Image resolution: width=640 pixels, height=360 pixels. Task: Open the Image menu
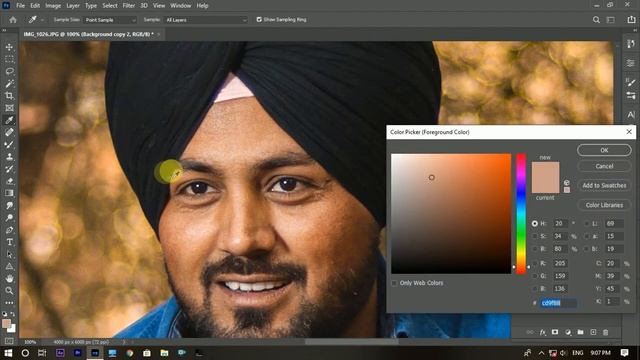[x=53, y=6]
